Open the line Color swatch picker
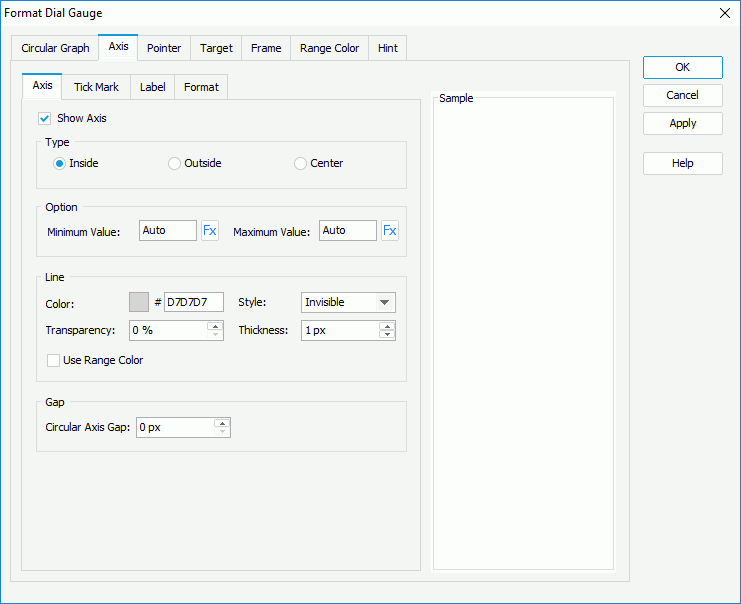 [139, 302]
